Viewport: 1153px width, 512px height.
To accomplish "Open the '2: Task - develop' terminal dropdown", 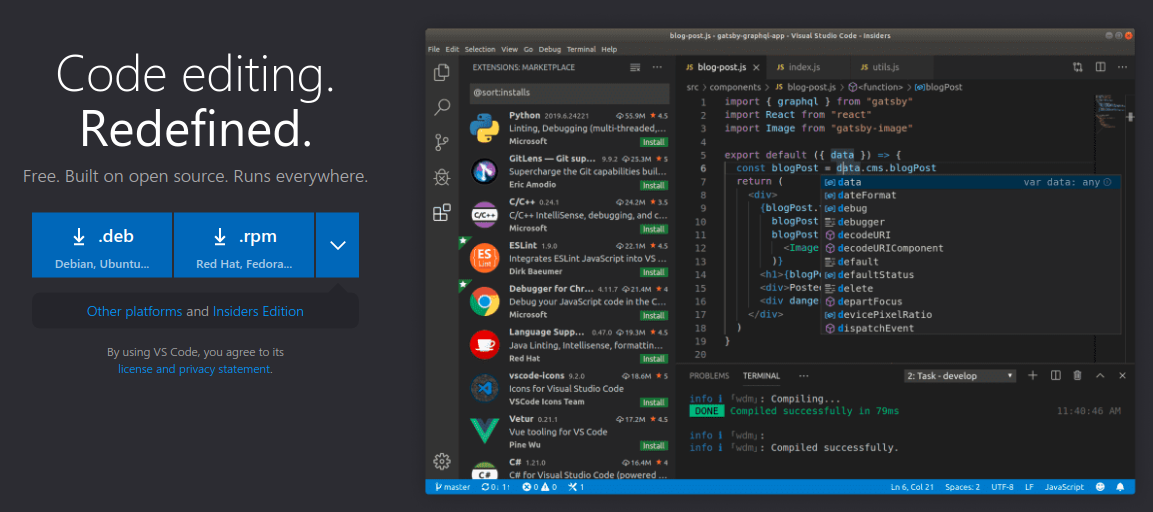I will pyautogui.click(x=960, y=376).
